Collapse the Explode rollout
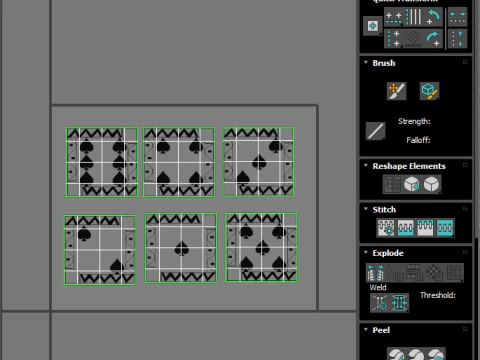 366,252
